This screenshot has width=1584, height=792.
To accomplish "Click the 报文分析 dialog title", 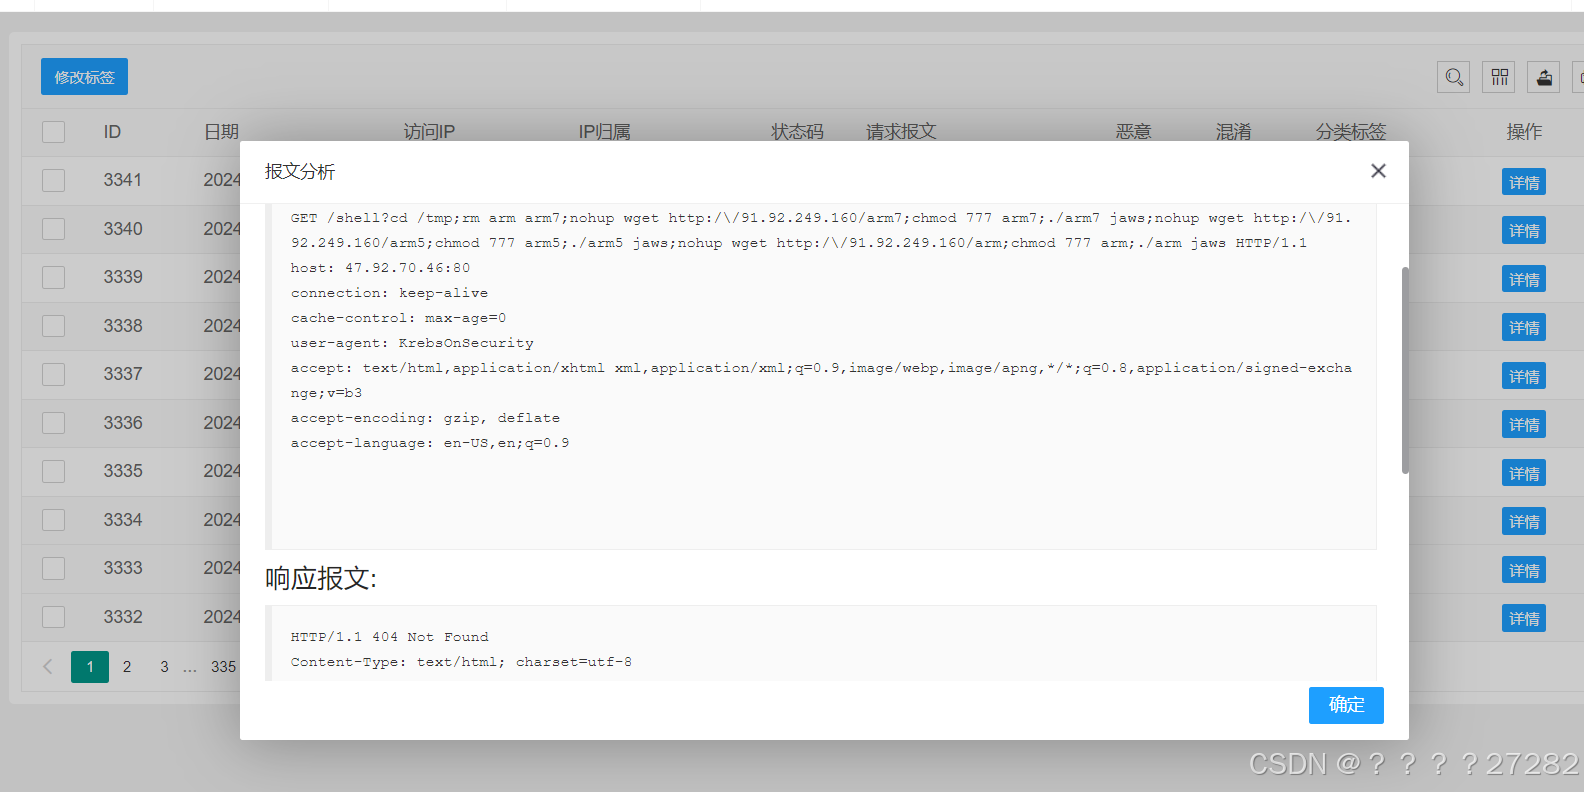I will pyautogui.click(x=300, y=171).
